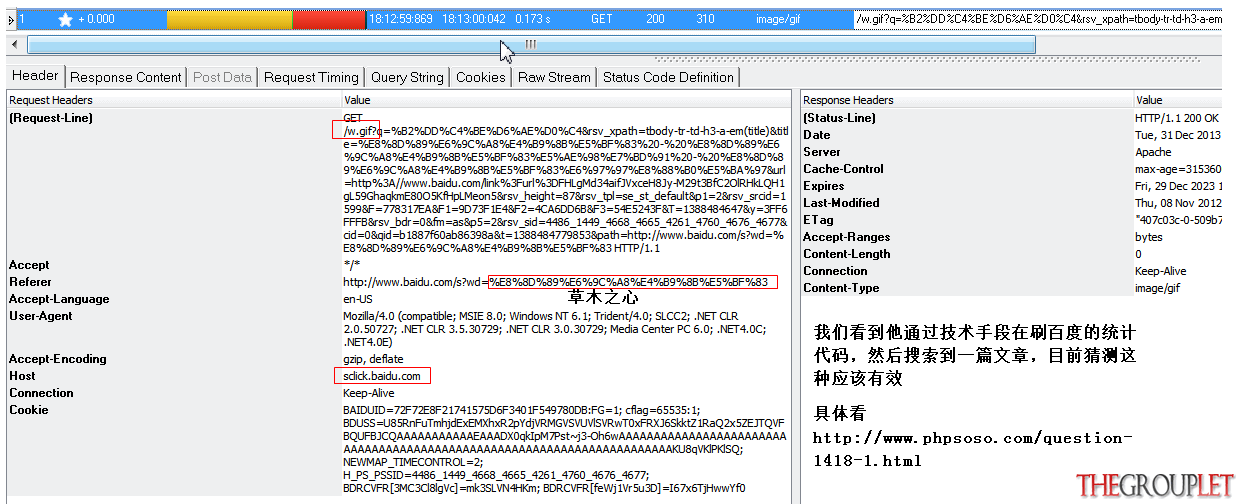Click the URL cell starting with /w.gif?q=
This screenshot has width=1241, height=504.
click(x=1038, y=19)
